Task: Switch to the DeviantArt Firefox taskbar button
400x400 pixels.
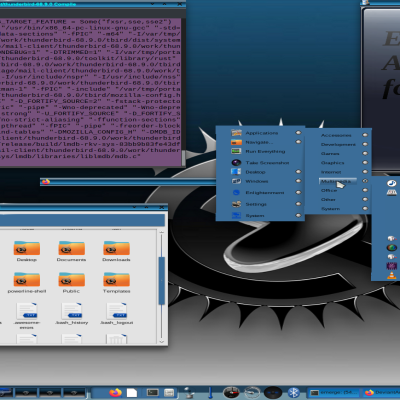Action: point(382,392)
